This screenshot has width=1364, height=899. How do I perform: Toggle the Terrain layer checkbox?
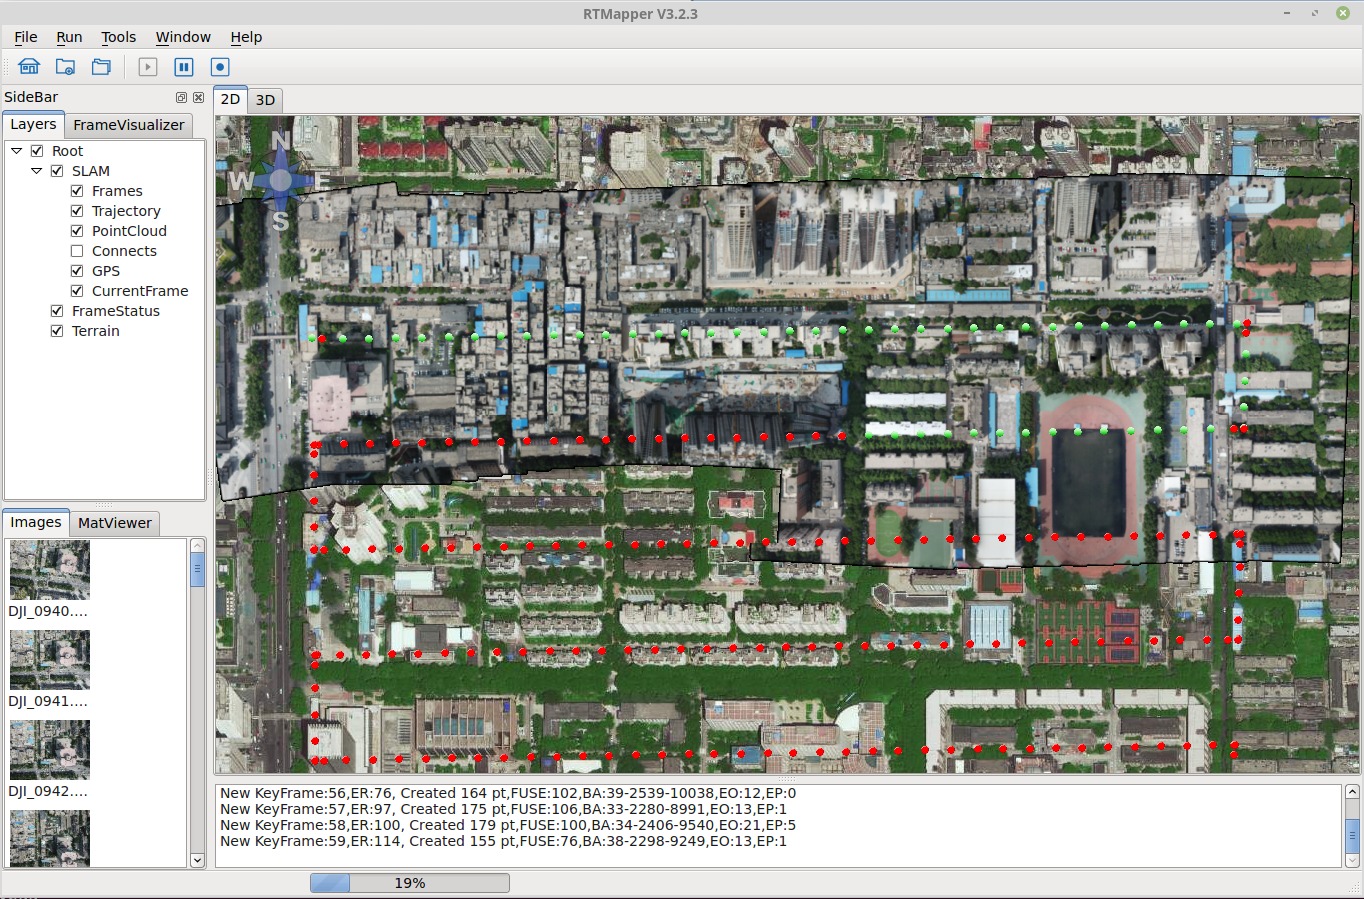click(57, 331)
